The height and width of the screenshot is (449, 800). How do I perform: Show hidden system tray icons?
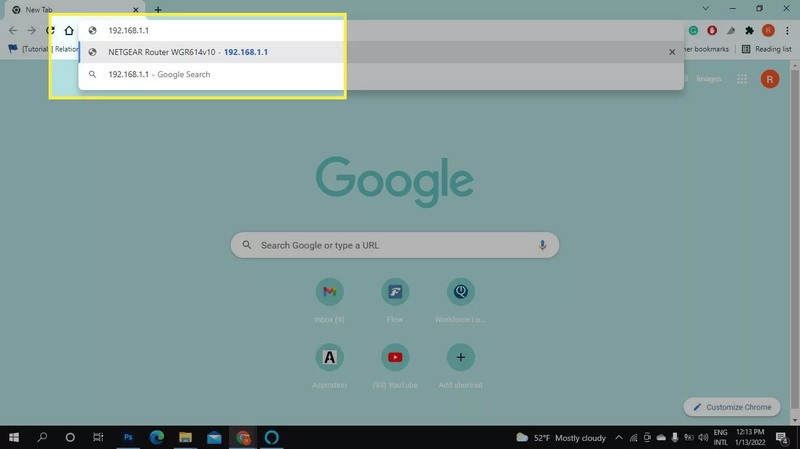(x=619, y=438)
